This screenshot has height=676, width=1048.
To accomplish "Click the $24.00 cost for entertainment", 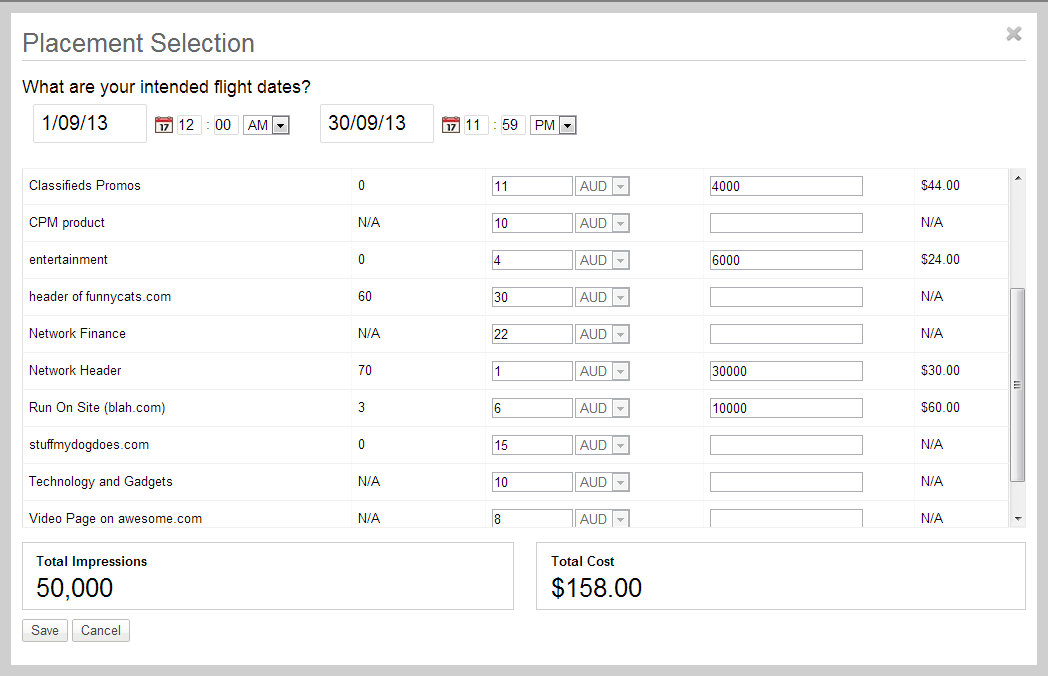I will coord(940,259).
